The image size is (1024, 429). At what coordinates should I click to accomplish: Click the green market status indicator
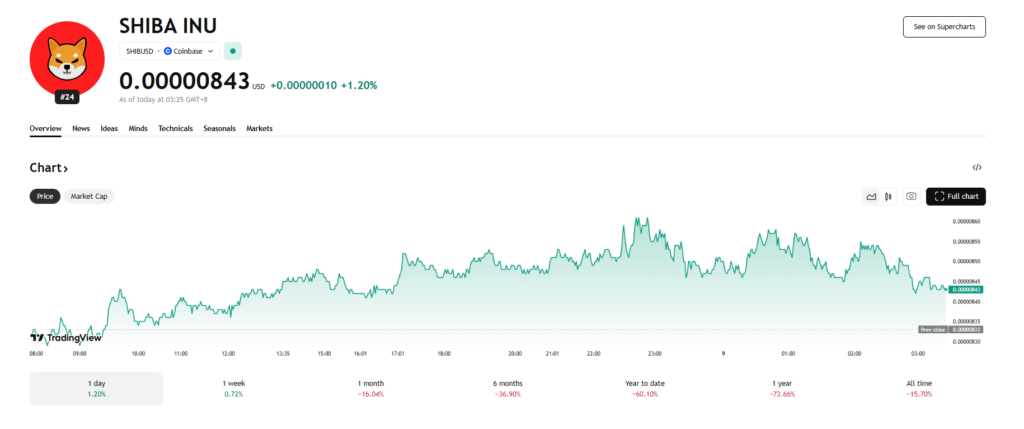pos(232,50)
